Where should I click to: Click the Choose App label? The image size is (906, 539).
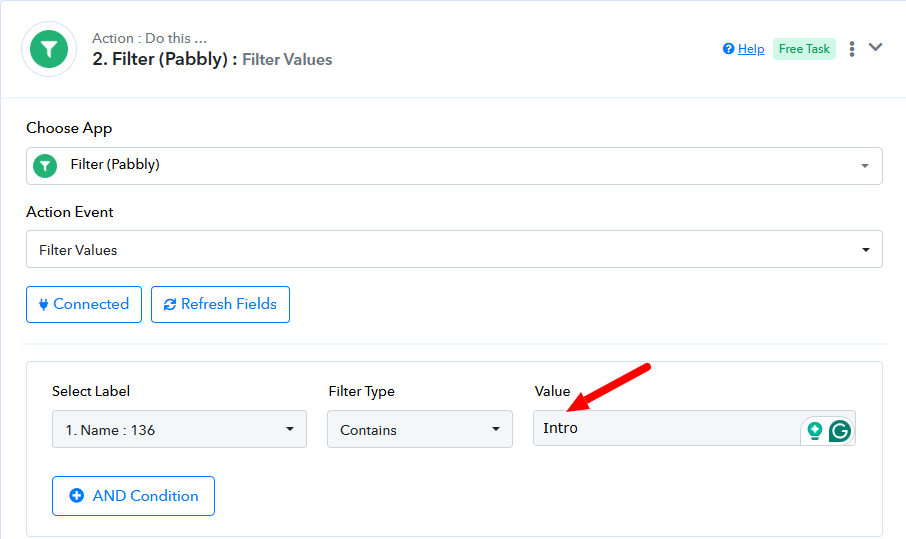point(69,128)
